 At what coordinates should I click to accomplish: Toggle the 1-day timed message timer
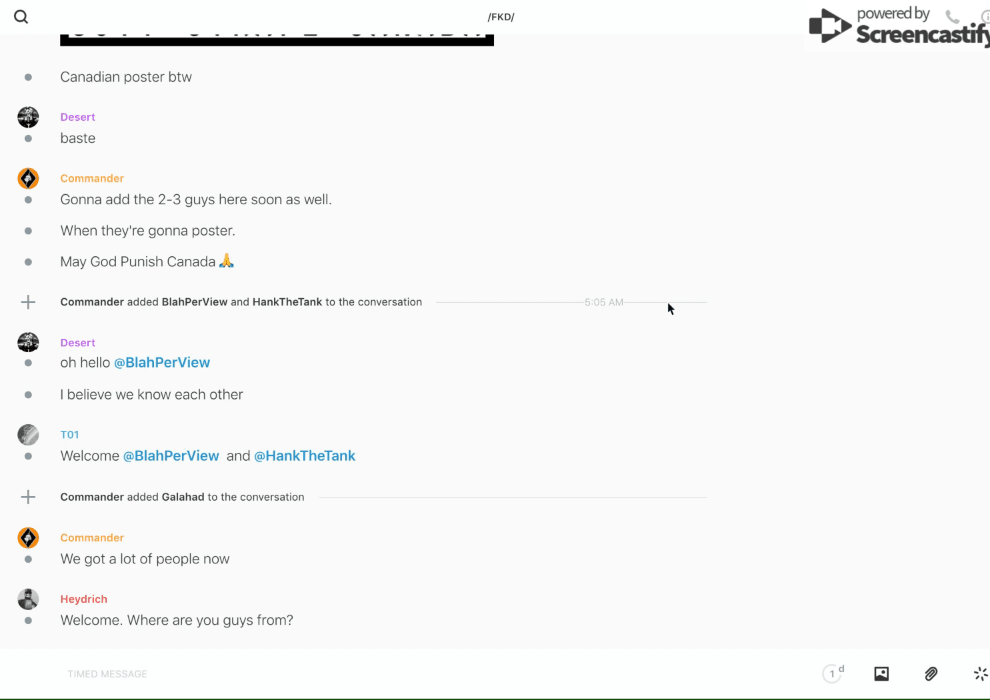[833, 674]
